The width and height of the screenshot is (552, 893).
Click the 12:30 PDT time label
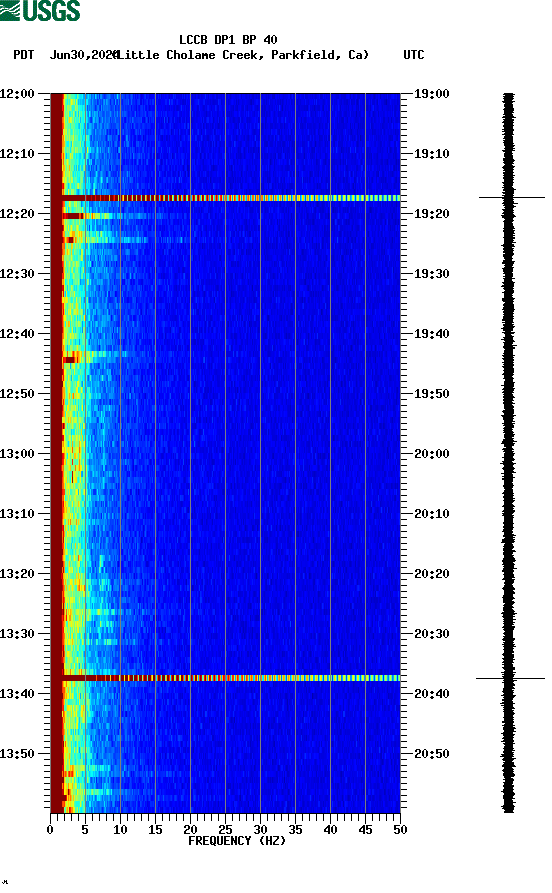point(17,273)
